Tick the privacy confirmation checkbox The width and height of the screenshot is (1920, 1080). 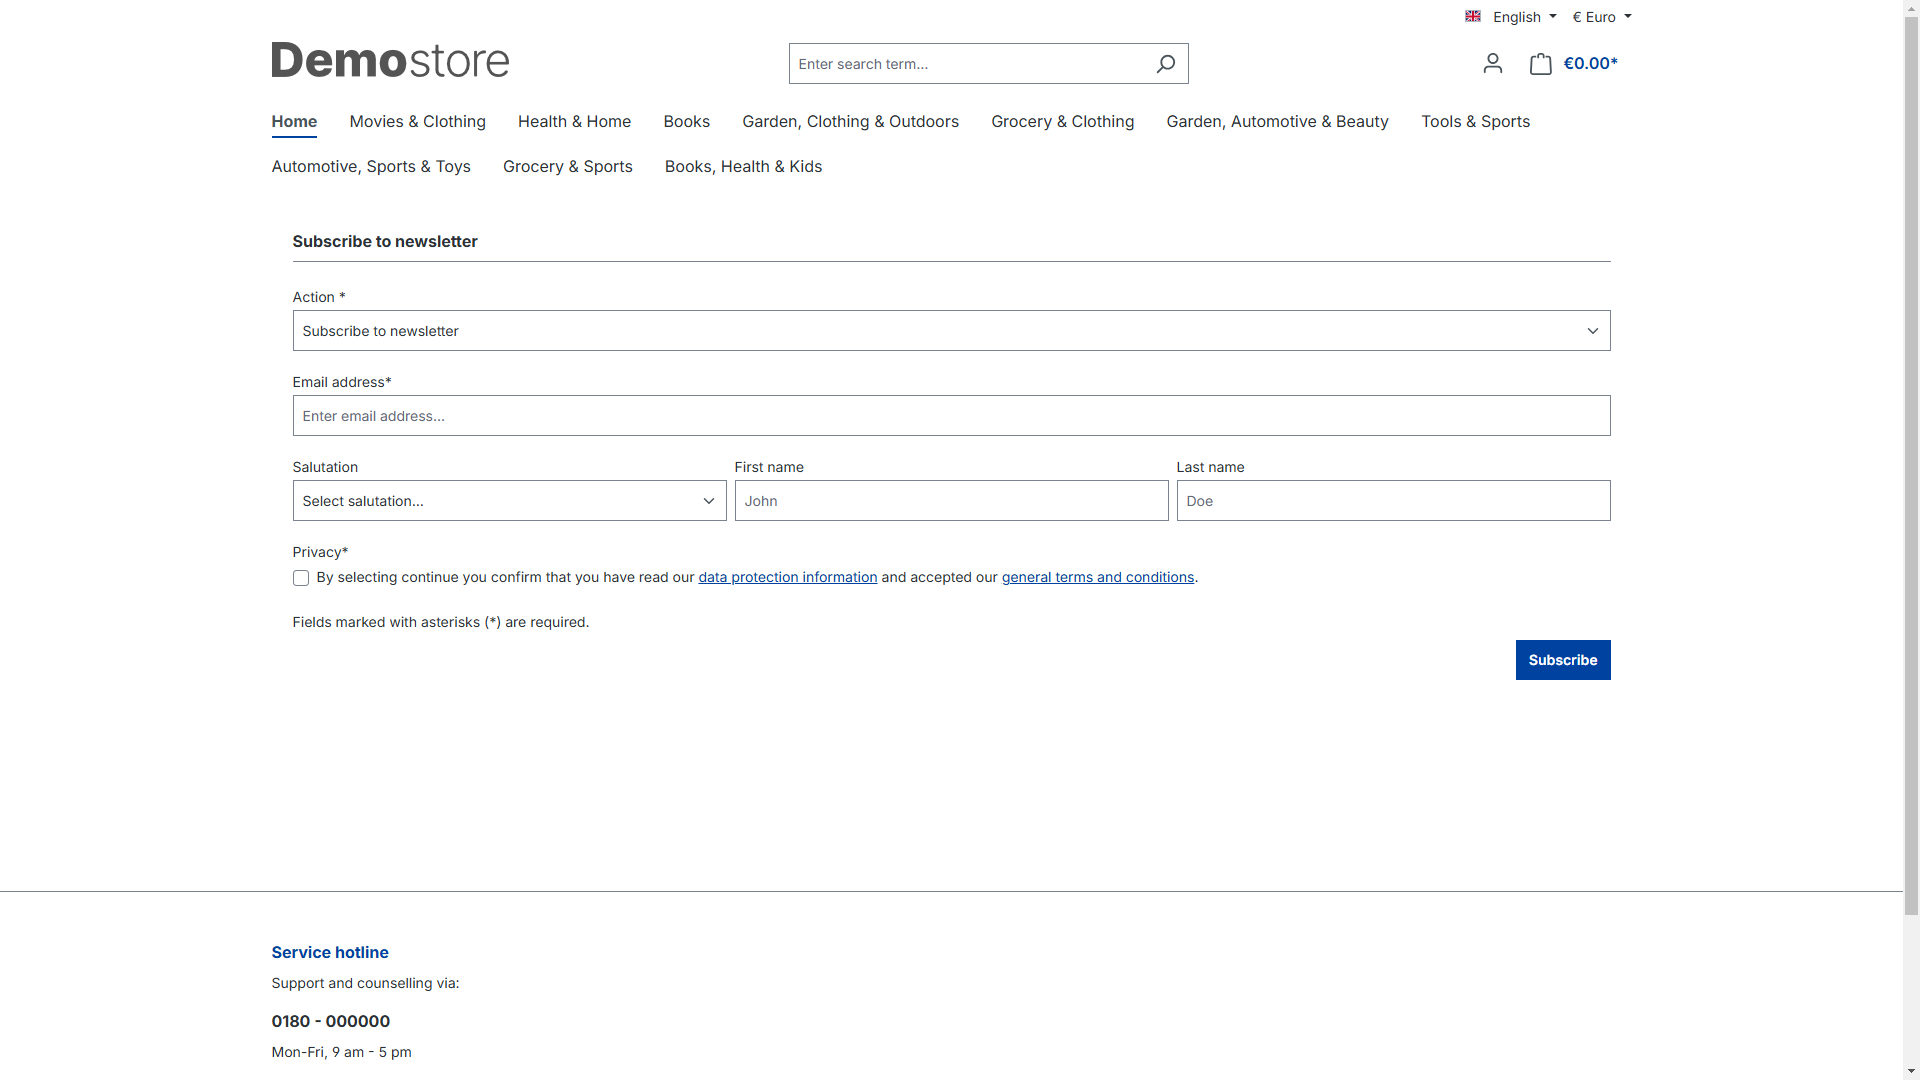(301, 578)
